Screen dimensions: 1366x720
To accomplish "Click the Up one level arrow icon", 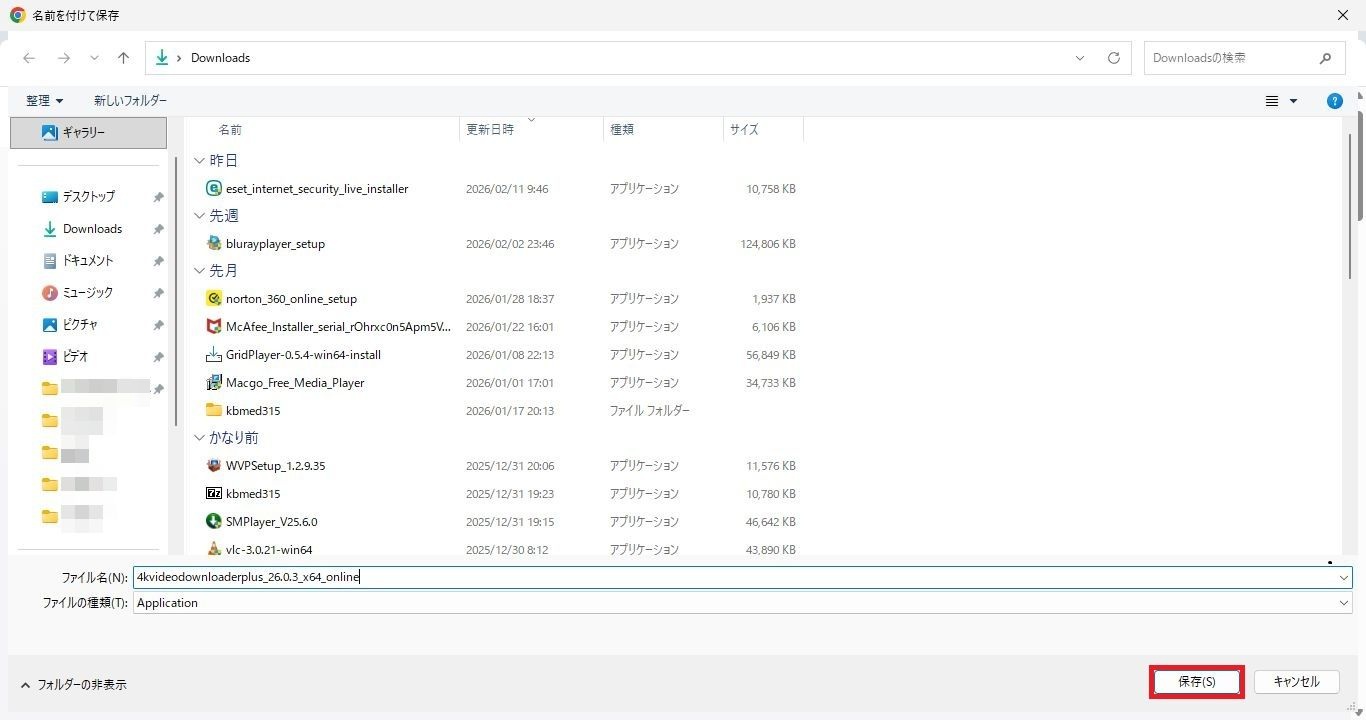I will [123, 58].
